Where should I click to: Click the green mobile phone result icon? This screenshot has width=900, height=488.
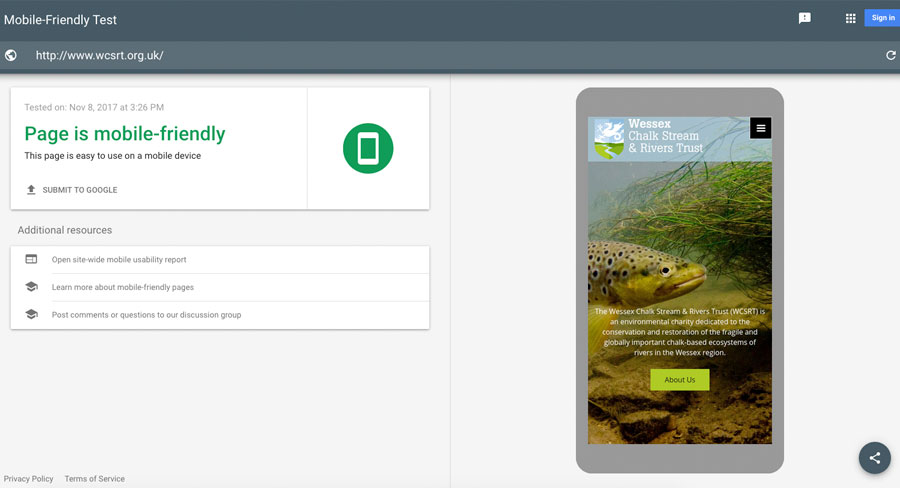click(368, 148)
